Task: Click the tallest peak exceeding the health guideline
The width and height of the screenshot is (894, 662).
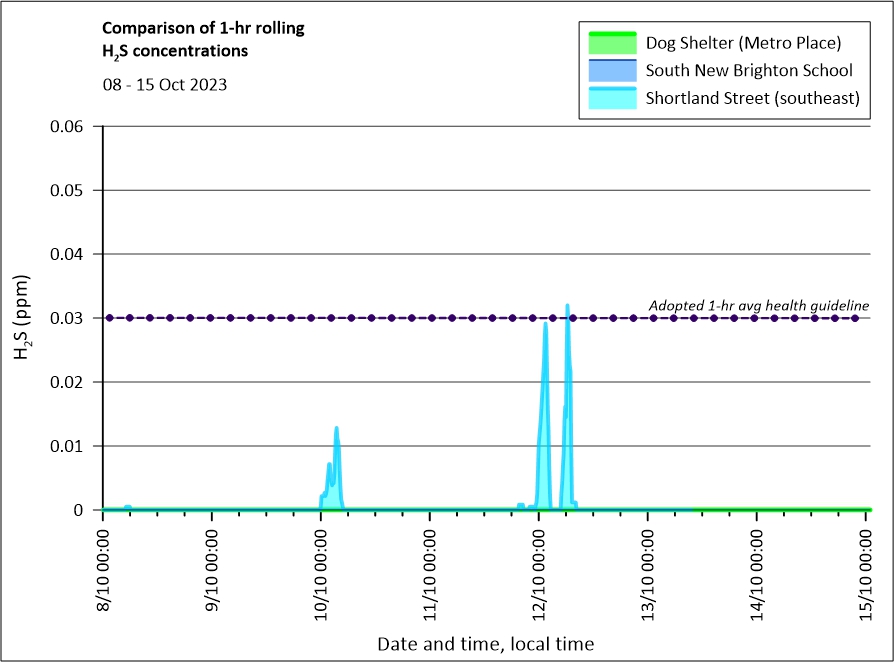Action: point(567,307)
